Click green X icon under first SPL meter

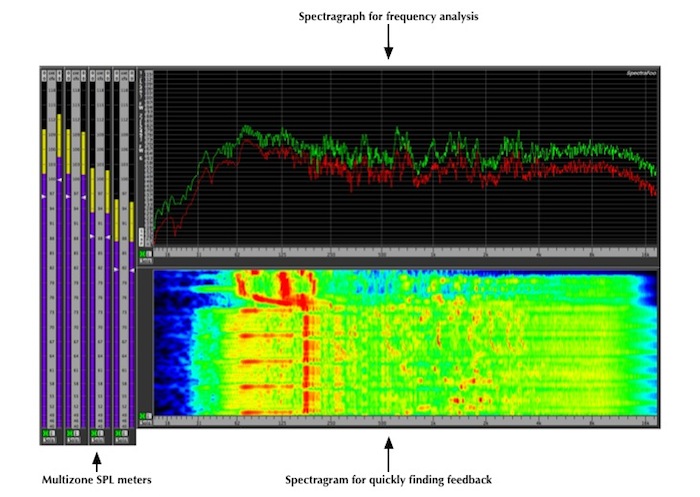pyautogui.click(x=45, y=433)
